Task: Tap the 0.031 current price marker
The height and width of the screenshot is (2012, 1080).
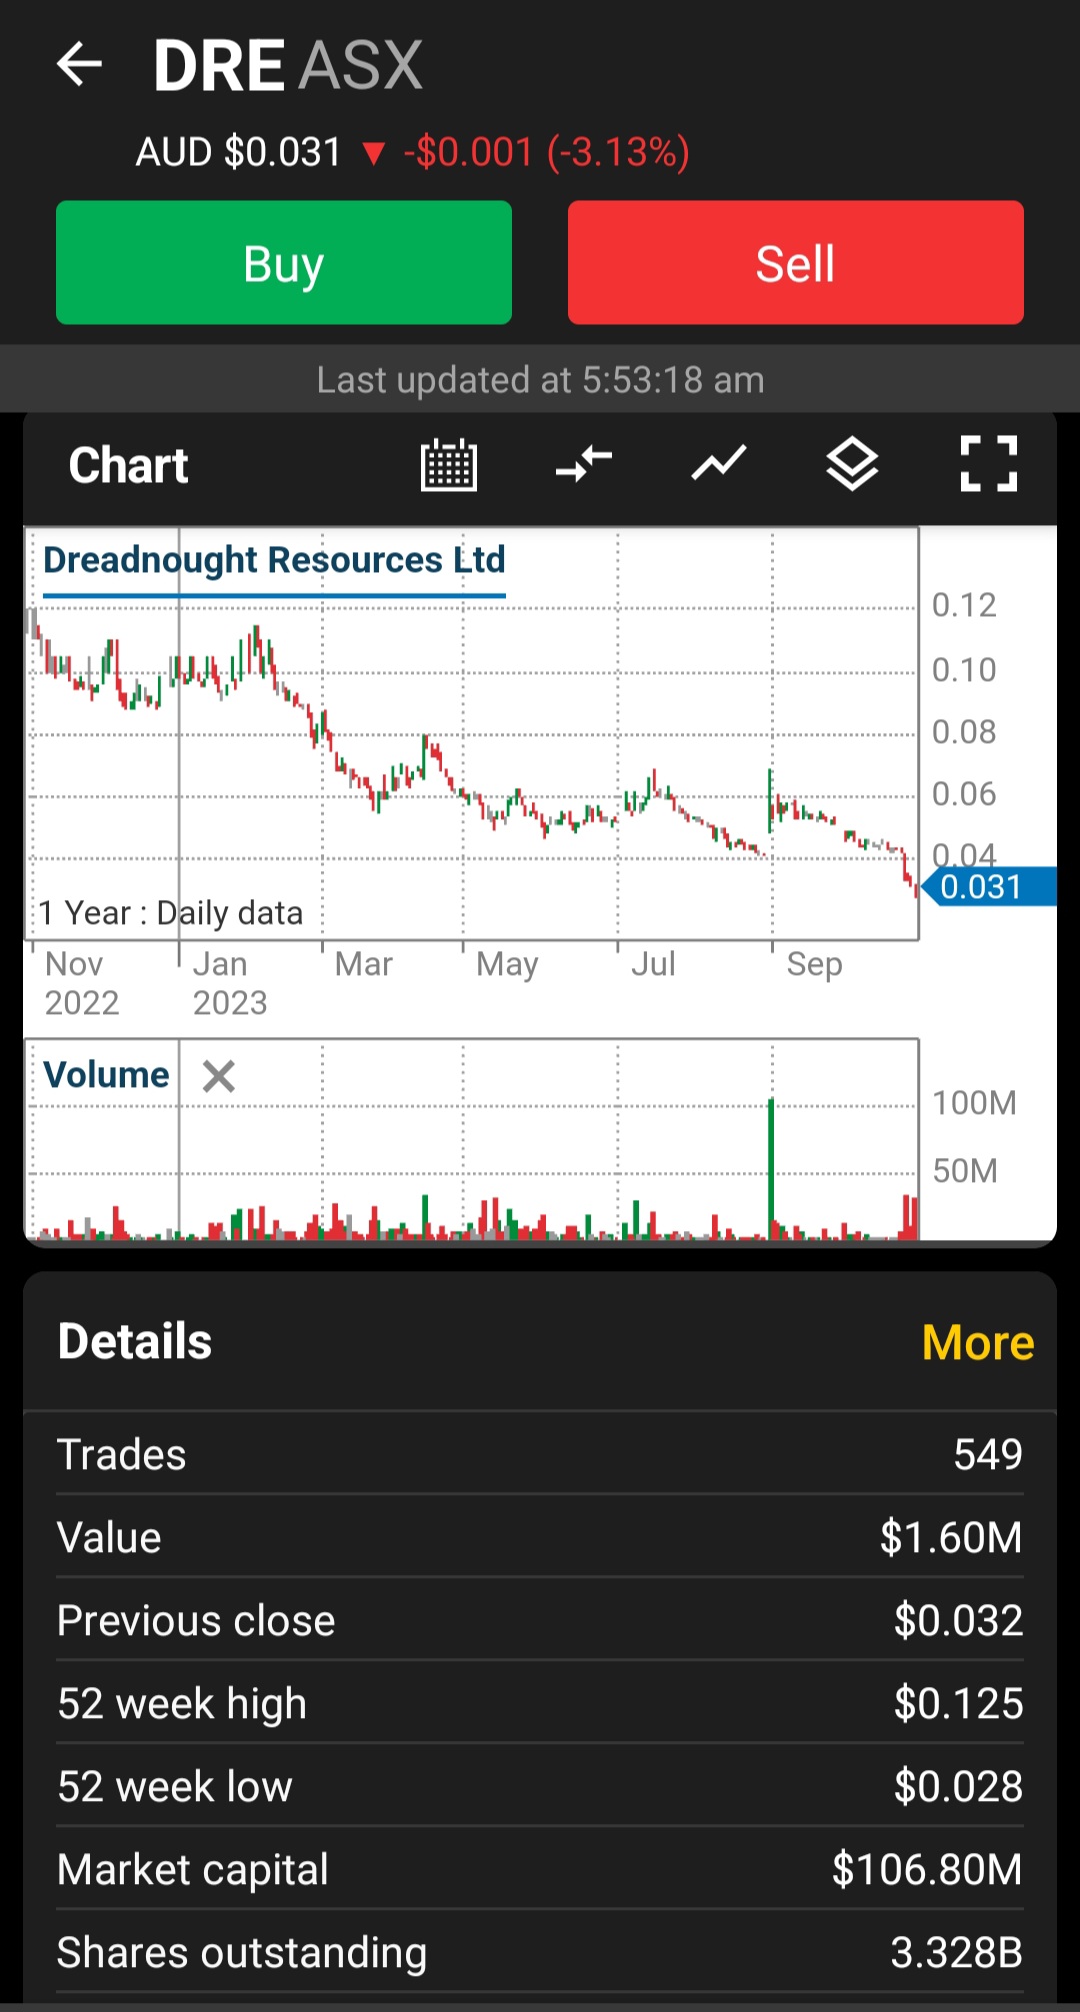Action: coord(985,887)
